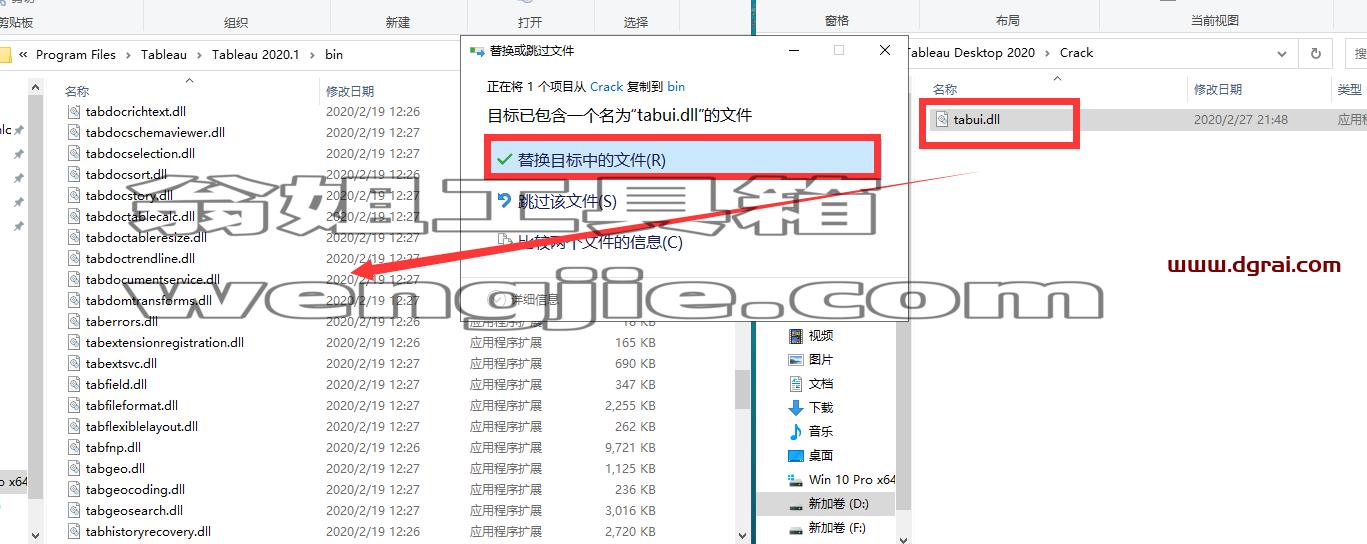Select tabfileformat.dll file
1367x544 pixels.
[x=132, y=406]
